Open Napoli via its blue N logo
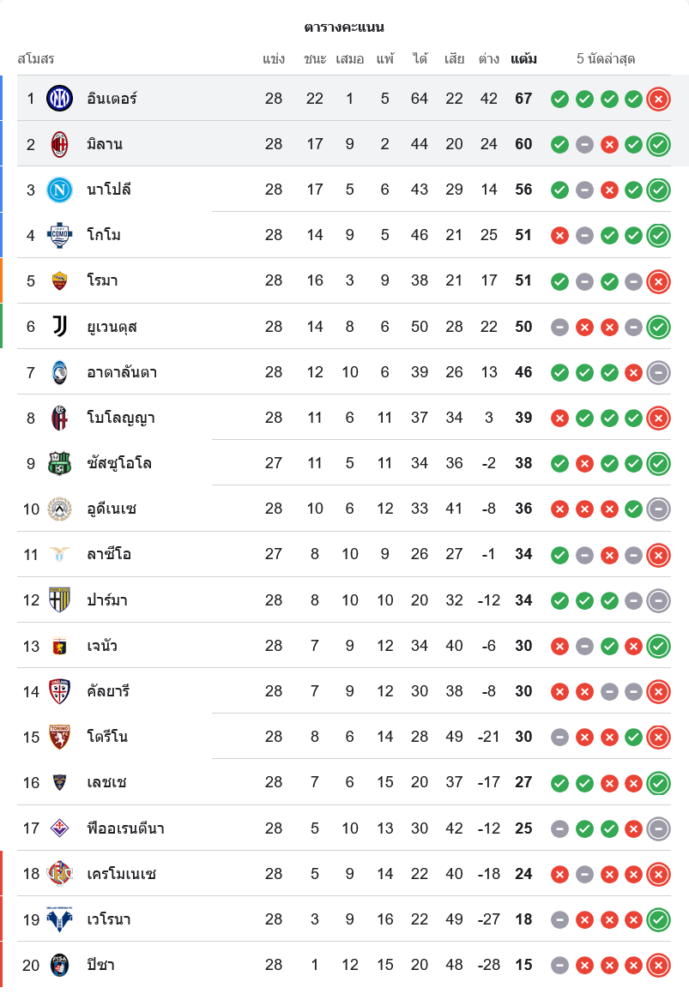Viewport: 689px width, 1000px height. [x=60, y=189]
